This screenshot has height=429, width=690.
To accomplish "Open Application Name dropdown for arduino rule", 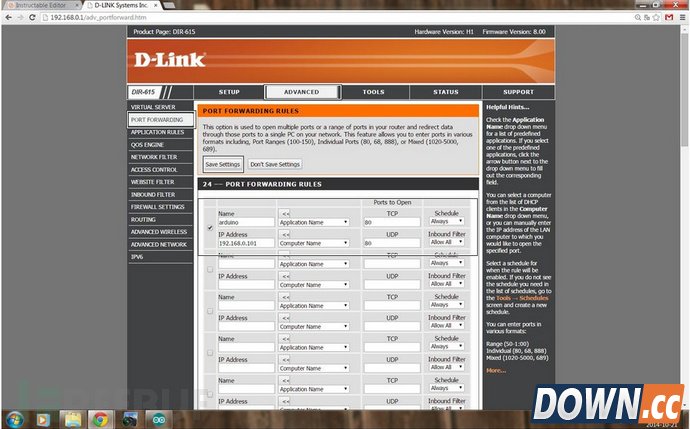I will 314,221.
